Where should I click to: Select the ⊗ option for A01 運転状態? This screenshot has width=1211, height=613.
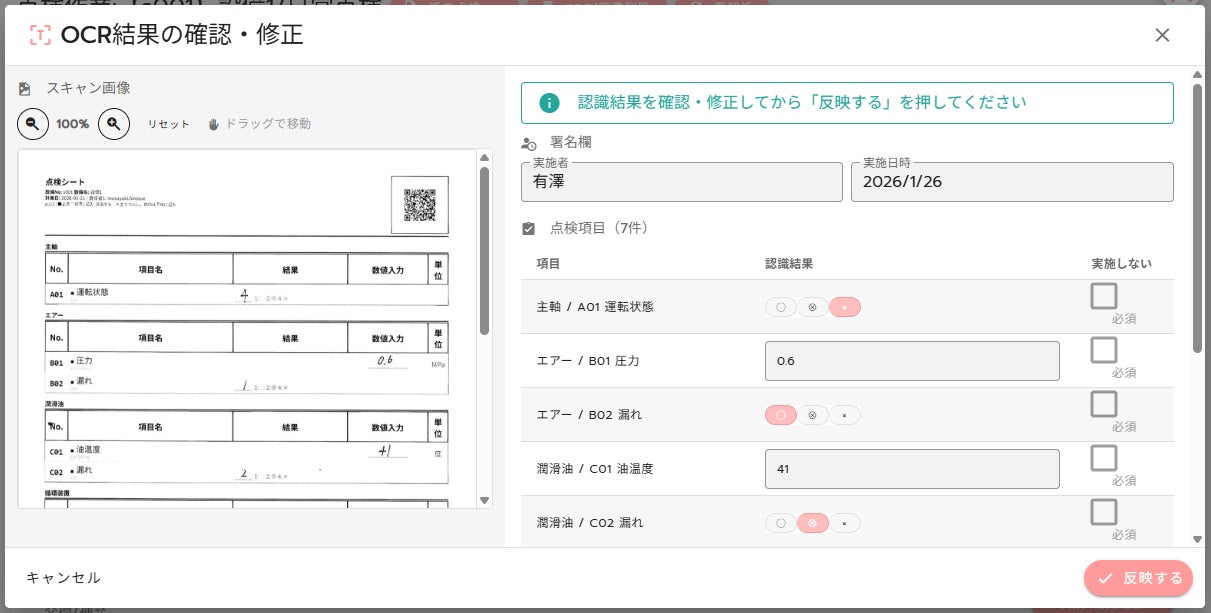(x=813, y=307)
